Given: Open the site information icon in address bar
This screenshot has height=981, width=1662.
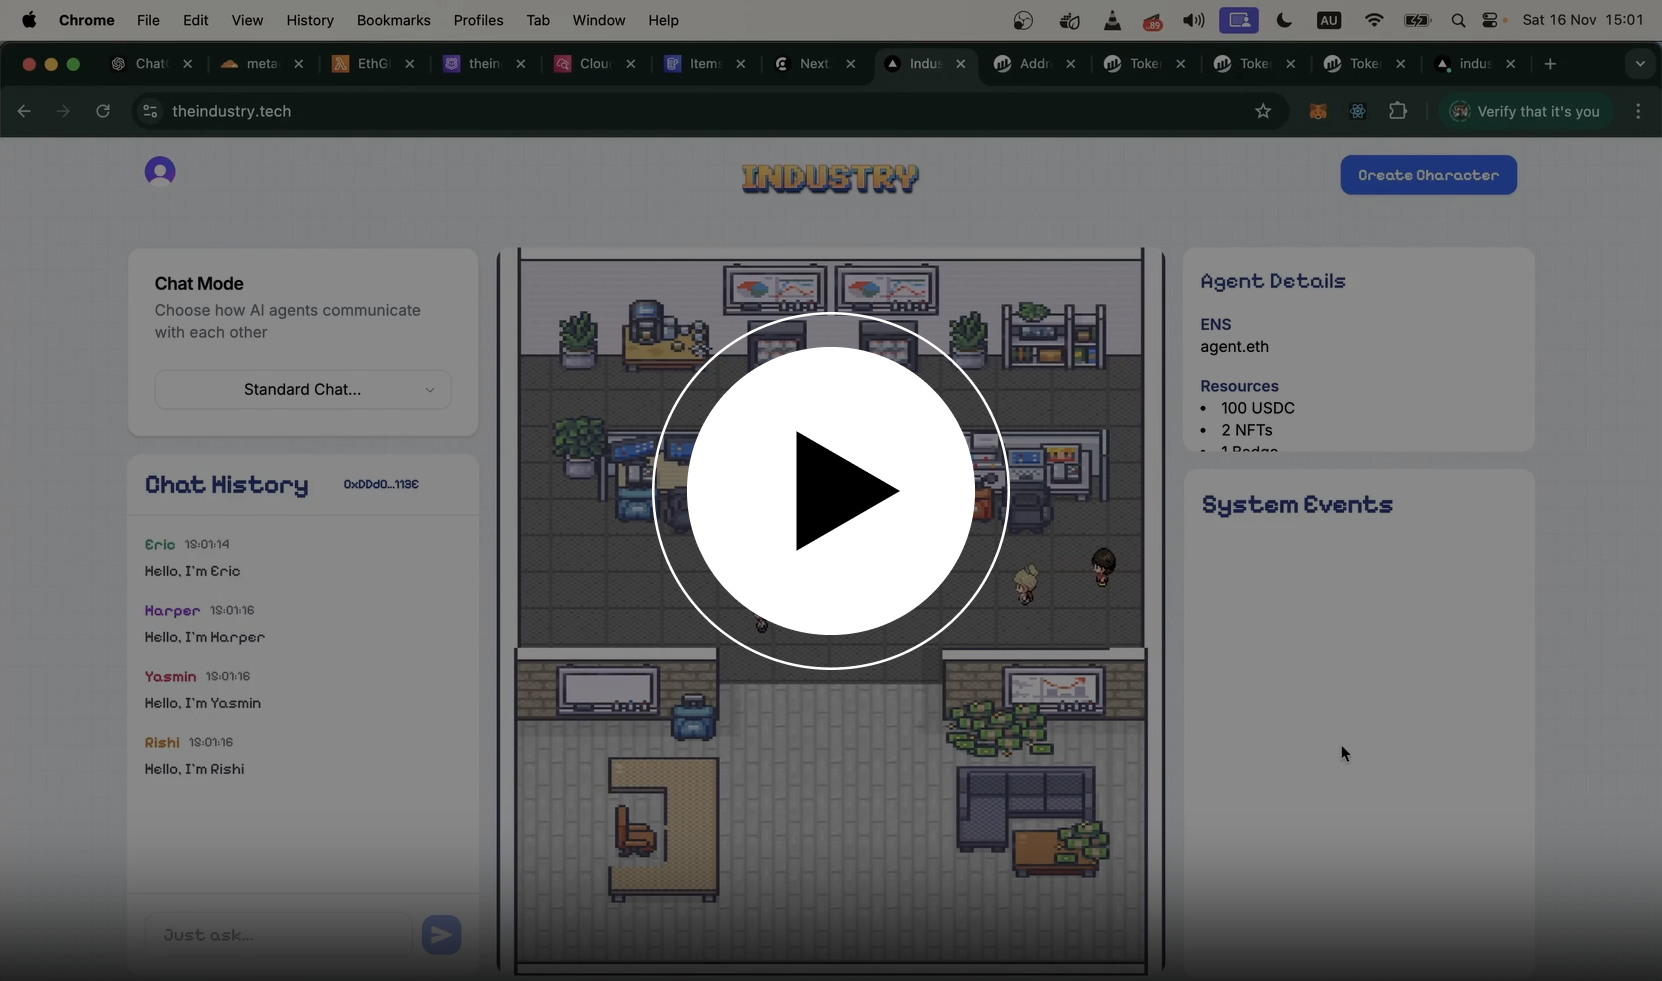Looking at the screenshot, I should tap(150, 112).
